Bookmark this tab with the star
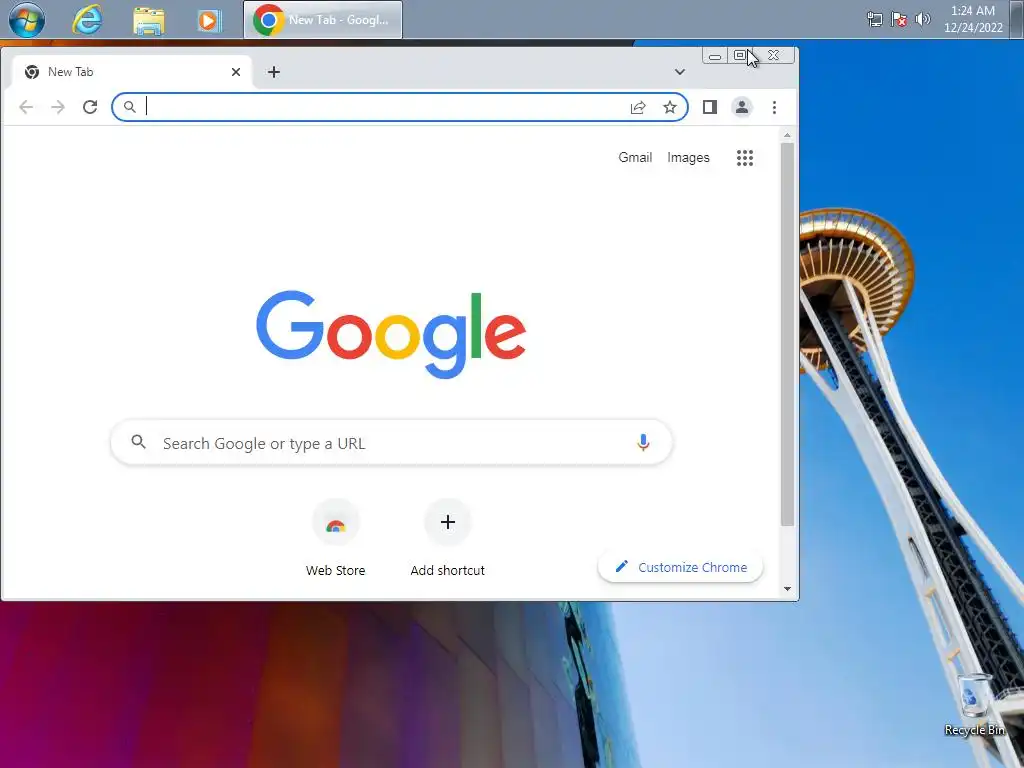Screen dimensions: 1024x768 click(670, 107)
